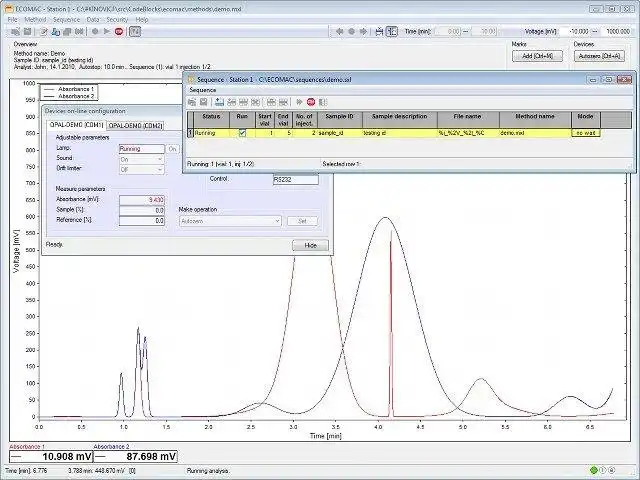Click the edit method pencil icon
This screenshot has width=640, height=480.
[43, 31]
